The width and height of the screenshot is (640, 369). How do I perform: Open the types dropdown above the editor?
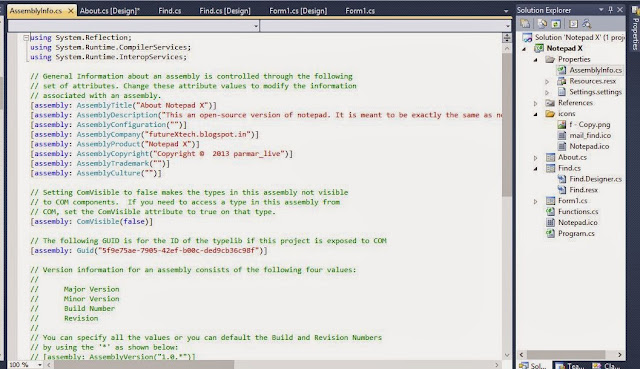point(256,26)
